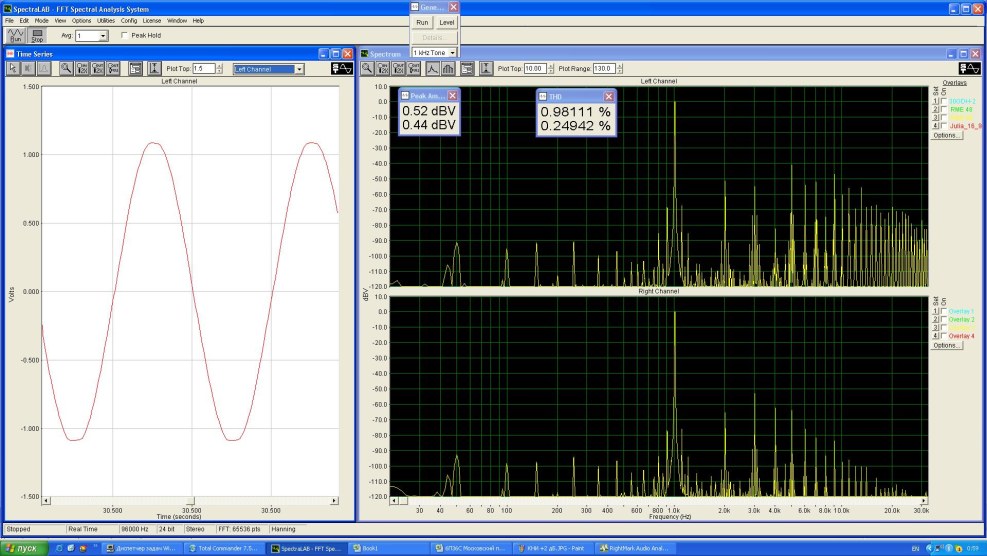Check Overlay 1 in the Right Channel panel
This screenshot has width=987, height=556.
click(x=944, y=312)
